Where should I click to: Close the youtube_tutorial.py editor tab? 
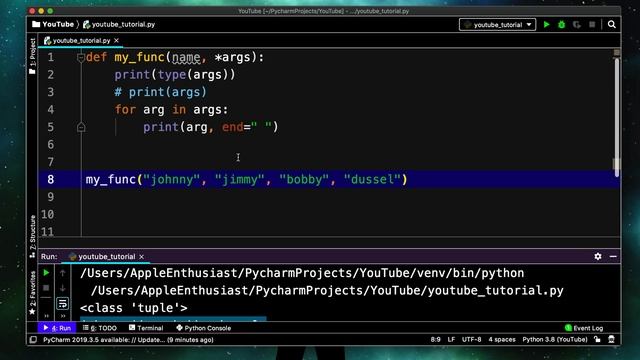[x=116, y=40]
